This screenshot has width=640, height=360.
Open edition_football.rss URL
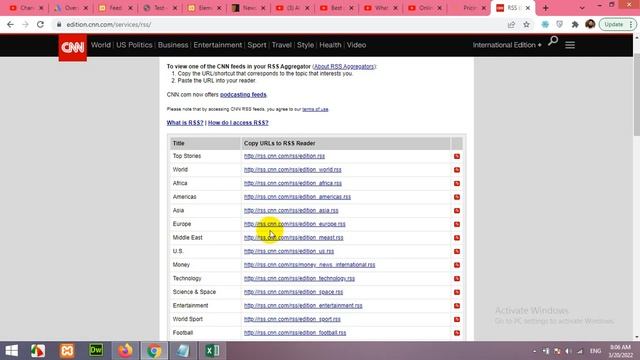(x=295, y=333)
